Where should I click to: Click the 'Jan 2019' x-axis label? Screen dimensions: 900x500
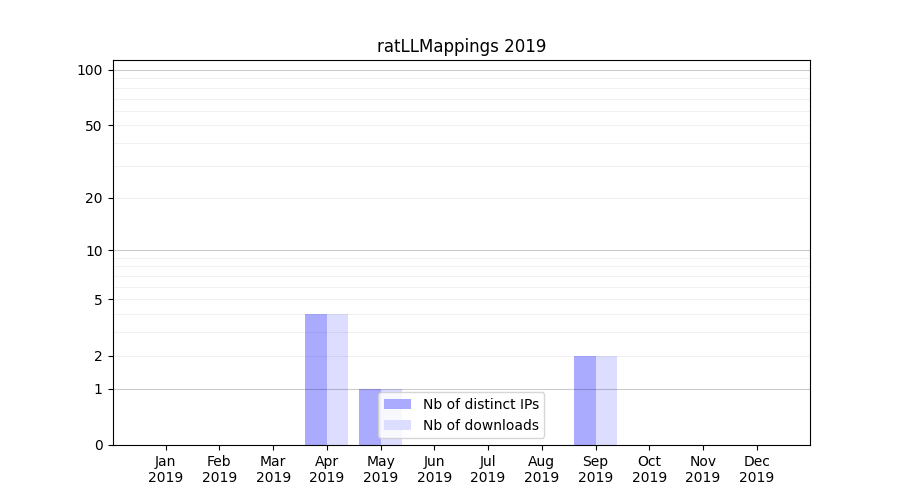pos(166,469)
